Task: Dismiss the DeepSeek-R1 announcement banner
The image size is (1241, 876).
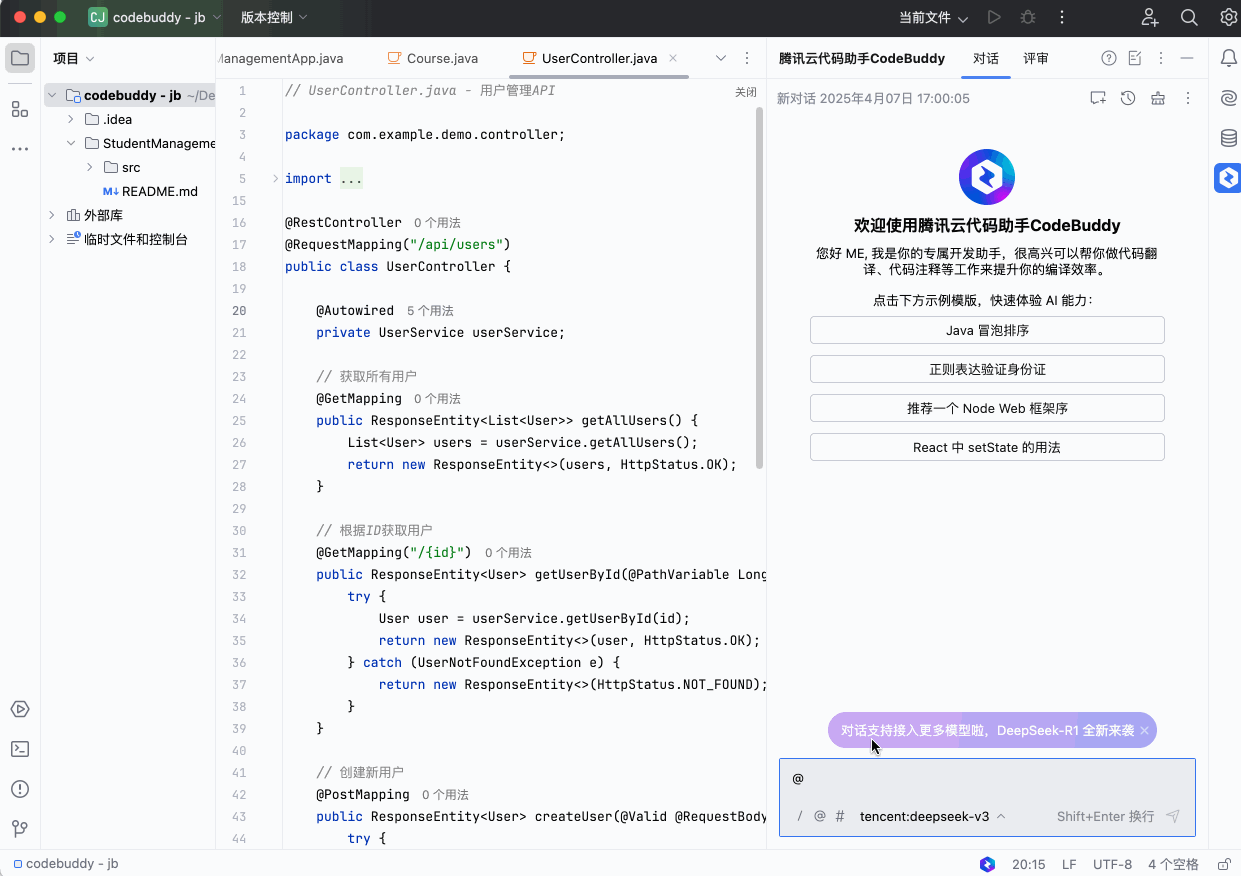Action: 1144,730
